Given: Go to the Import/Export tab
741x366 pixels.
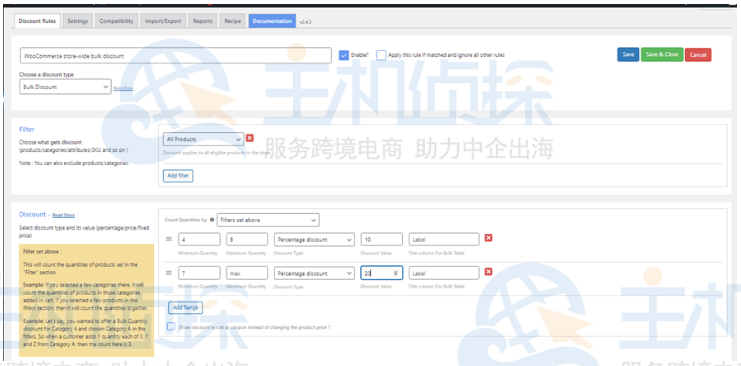Looking at the screenshot, I should click(163, 21).
